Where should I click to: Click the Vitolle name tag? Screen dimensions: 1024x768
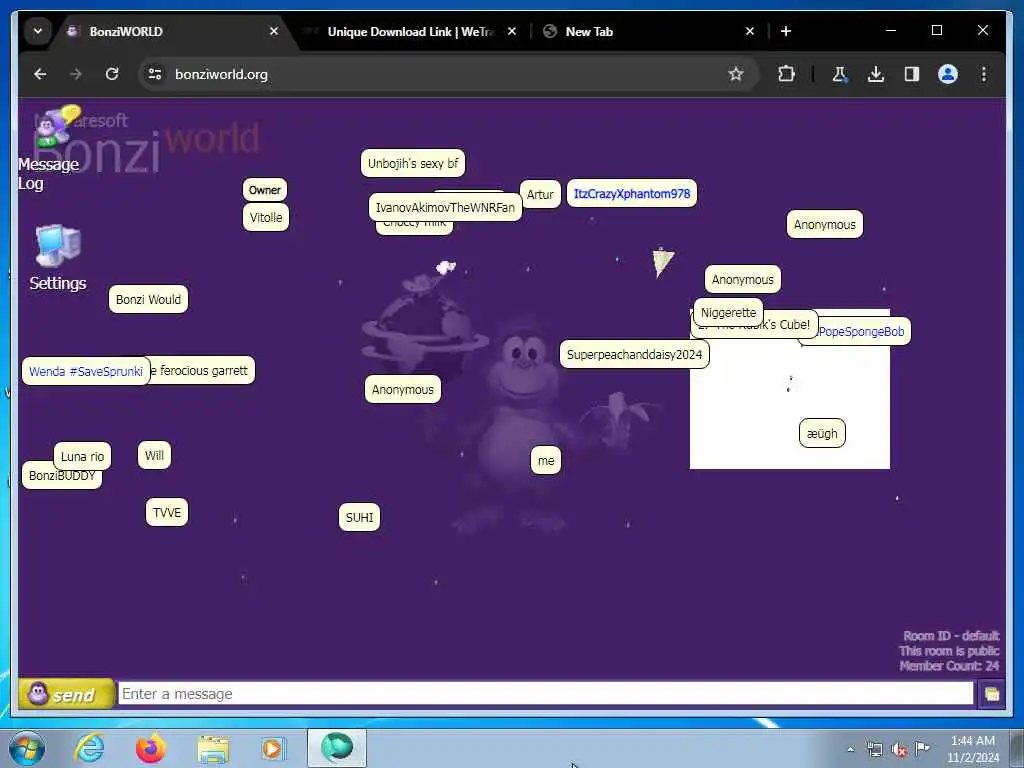pyautogui.click(x=266, y=217)
